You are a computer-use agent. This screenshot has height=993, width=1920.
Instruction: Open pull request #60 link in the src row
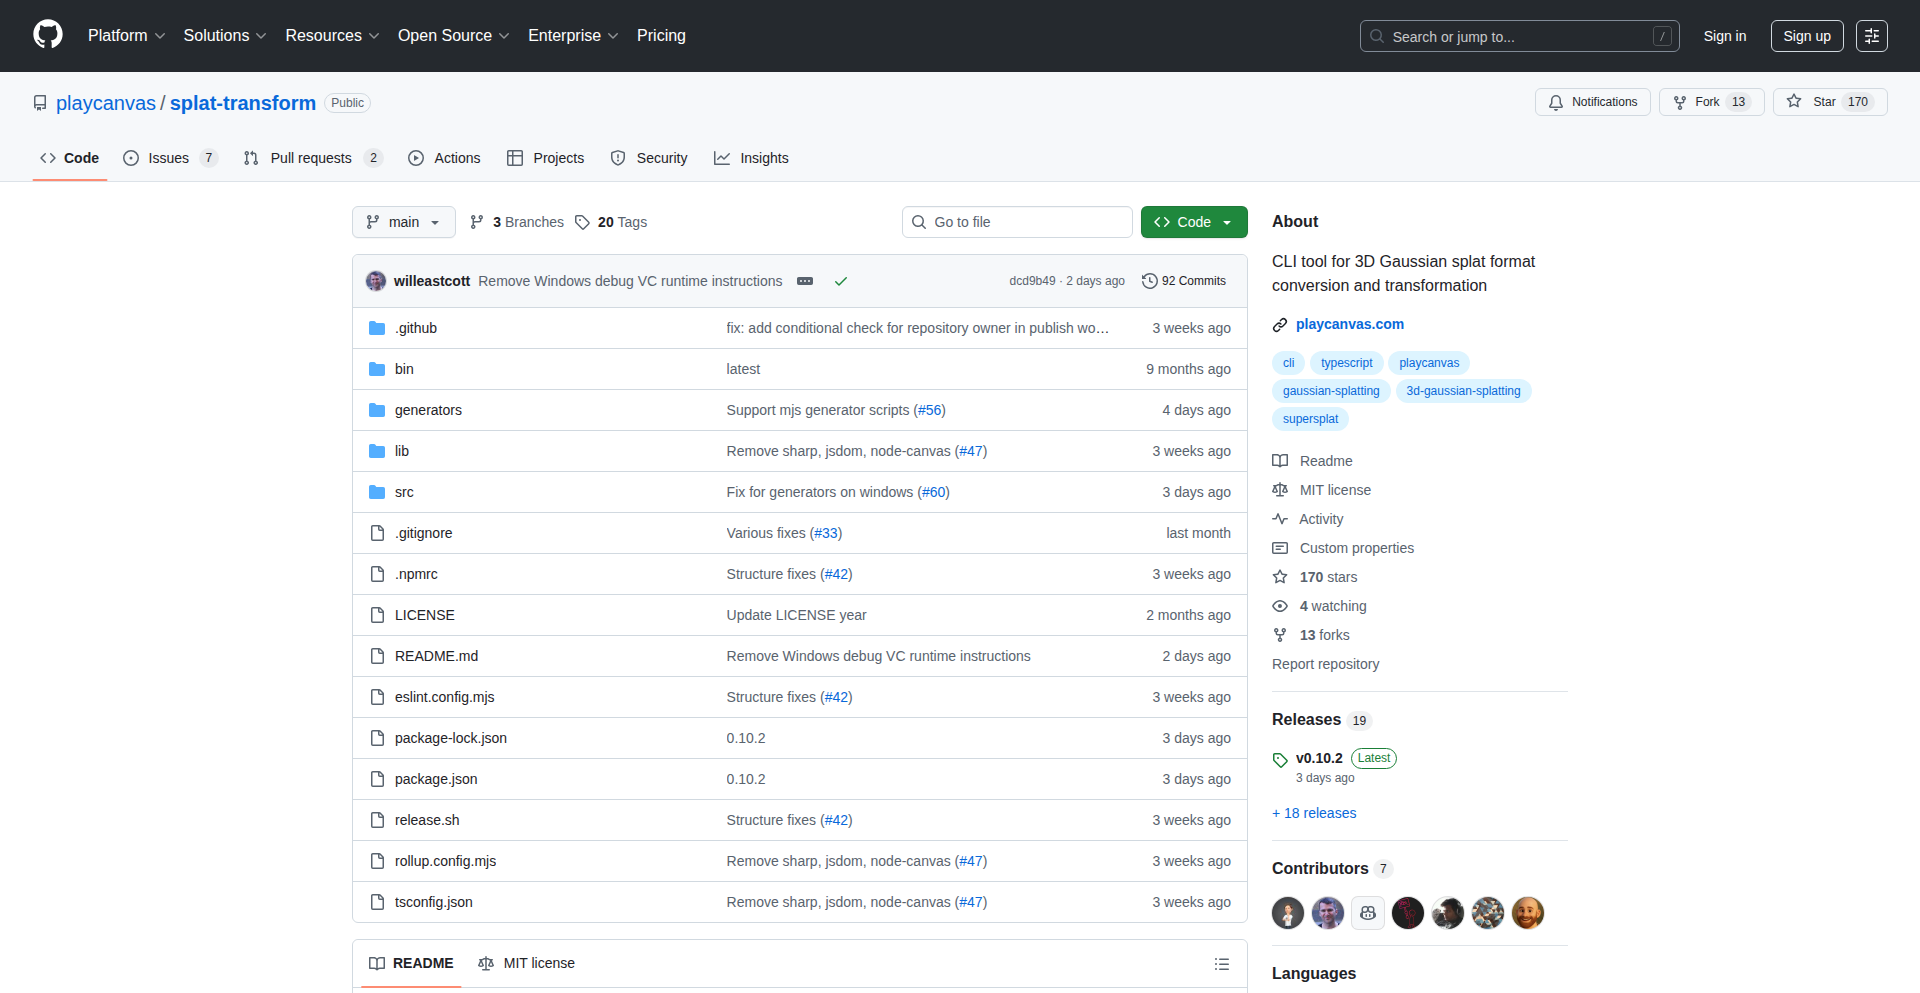934,492
